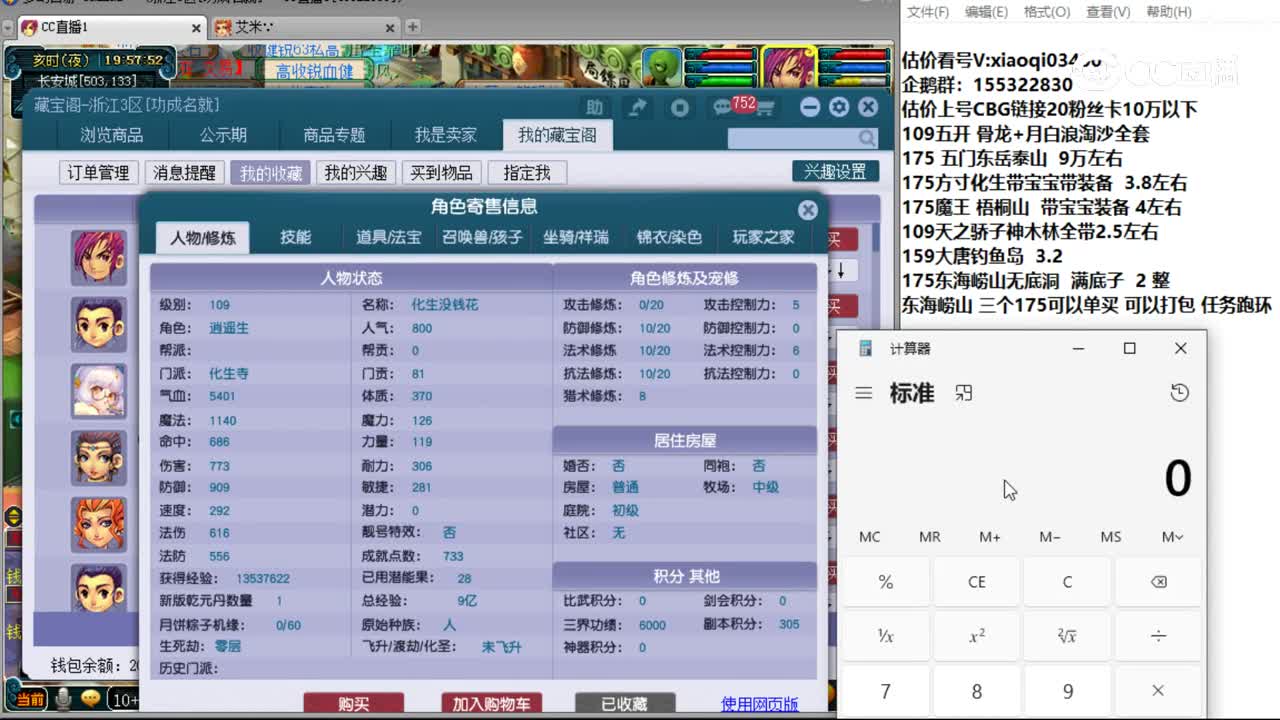Toggle the circular stop icon in the title bar
The image size is (1280, 720).
coord(680,106)
